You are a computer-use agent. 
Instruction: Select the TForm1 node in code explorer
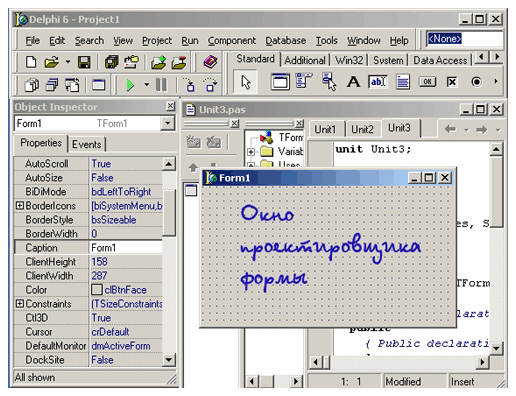coord(290,137)
